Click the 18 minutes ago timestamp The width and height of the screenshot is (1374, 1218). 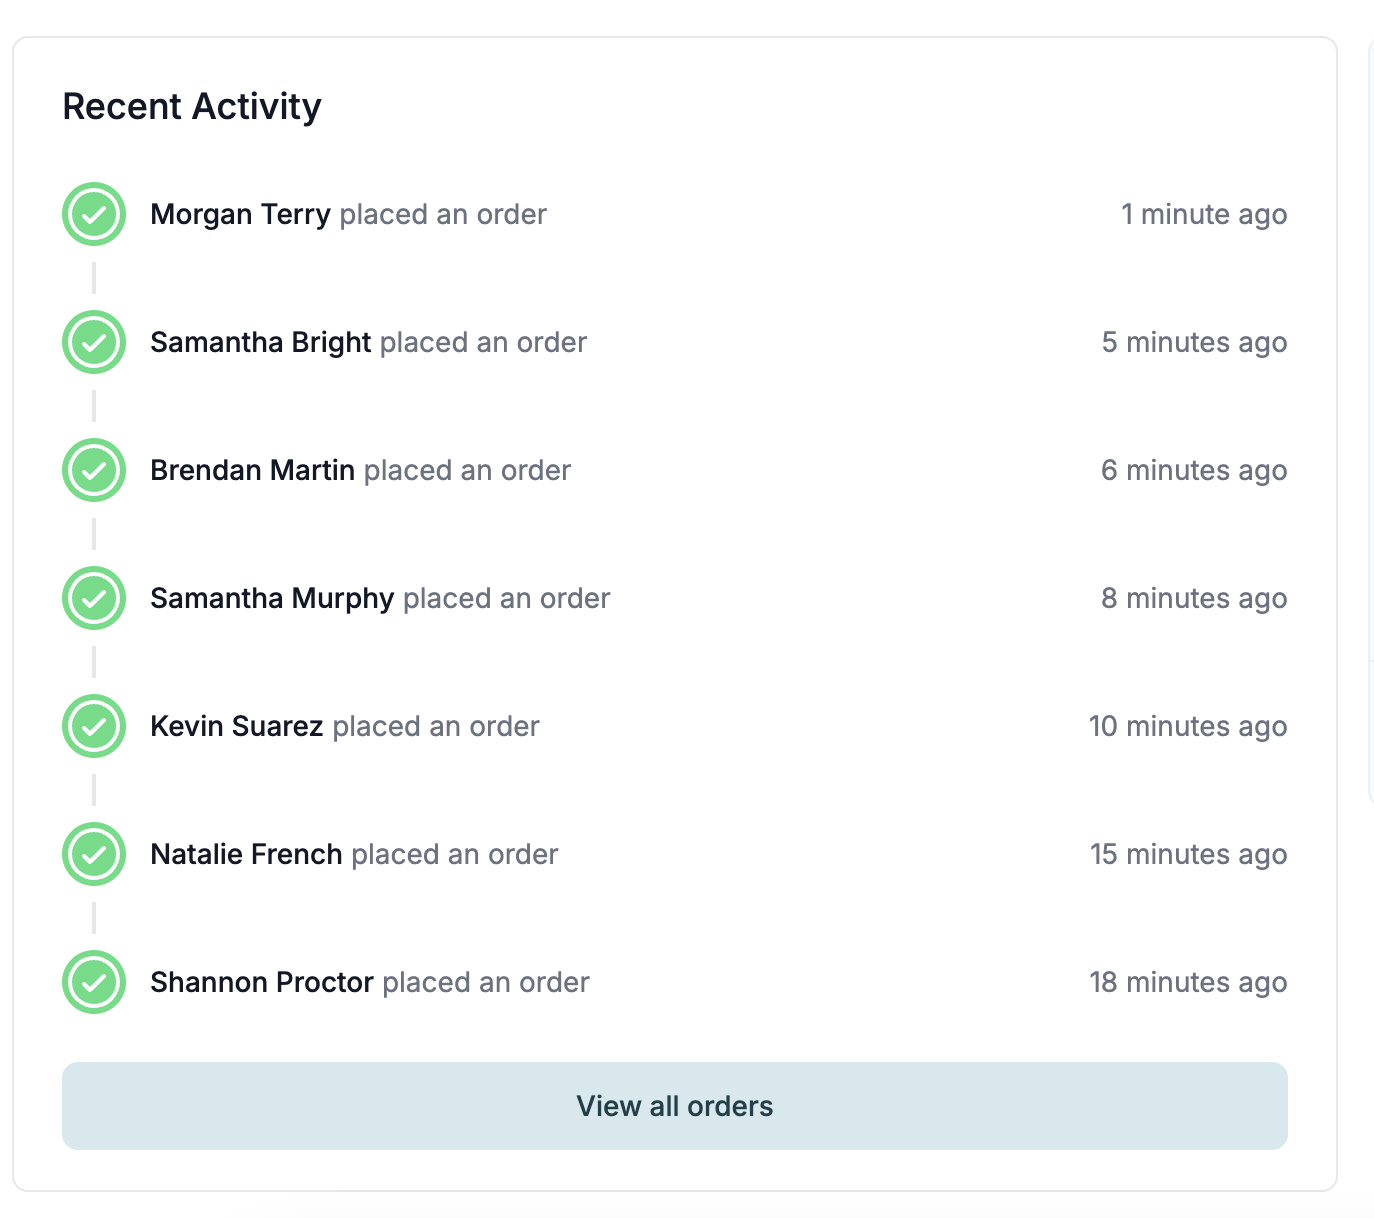[1188, 982]
